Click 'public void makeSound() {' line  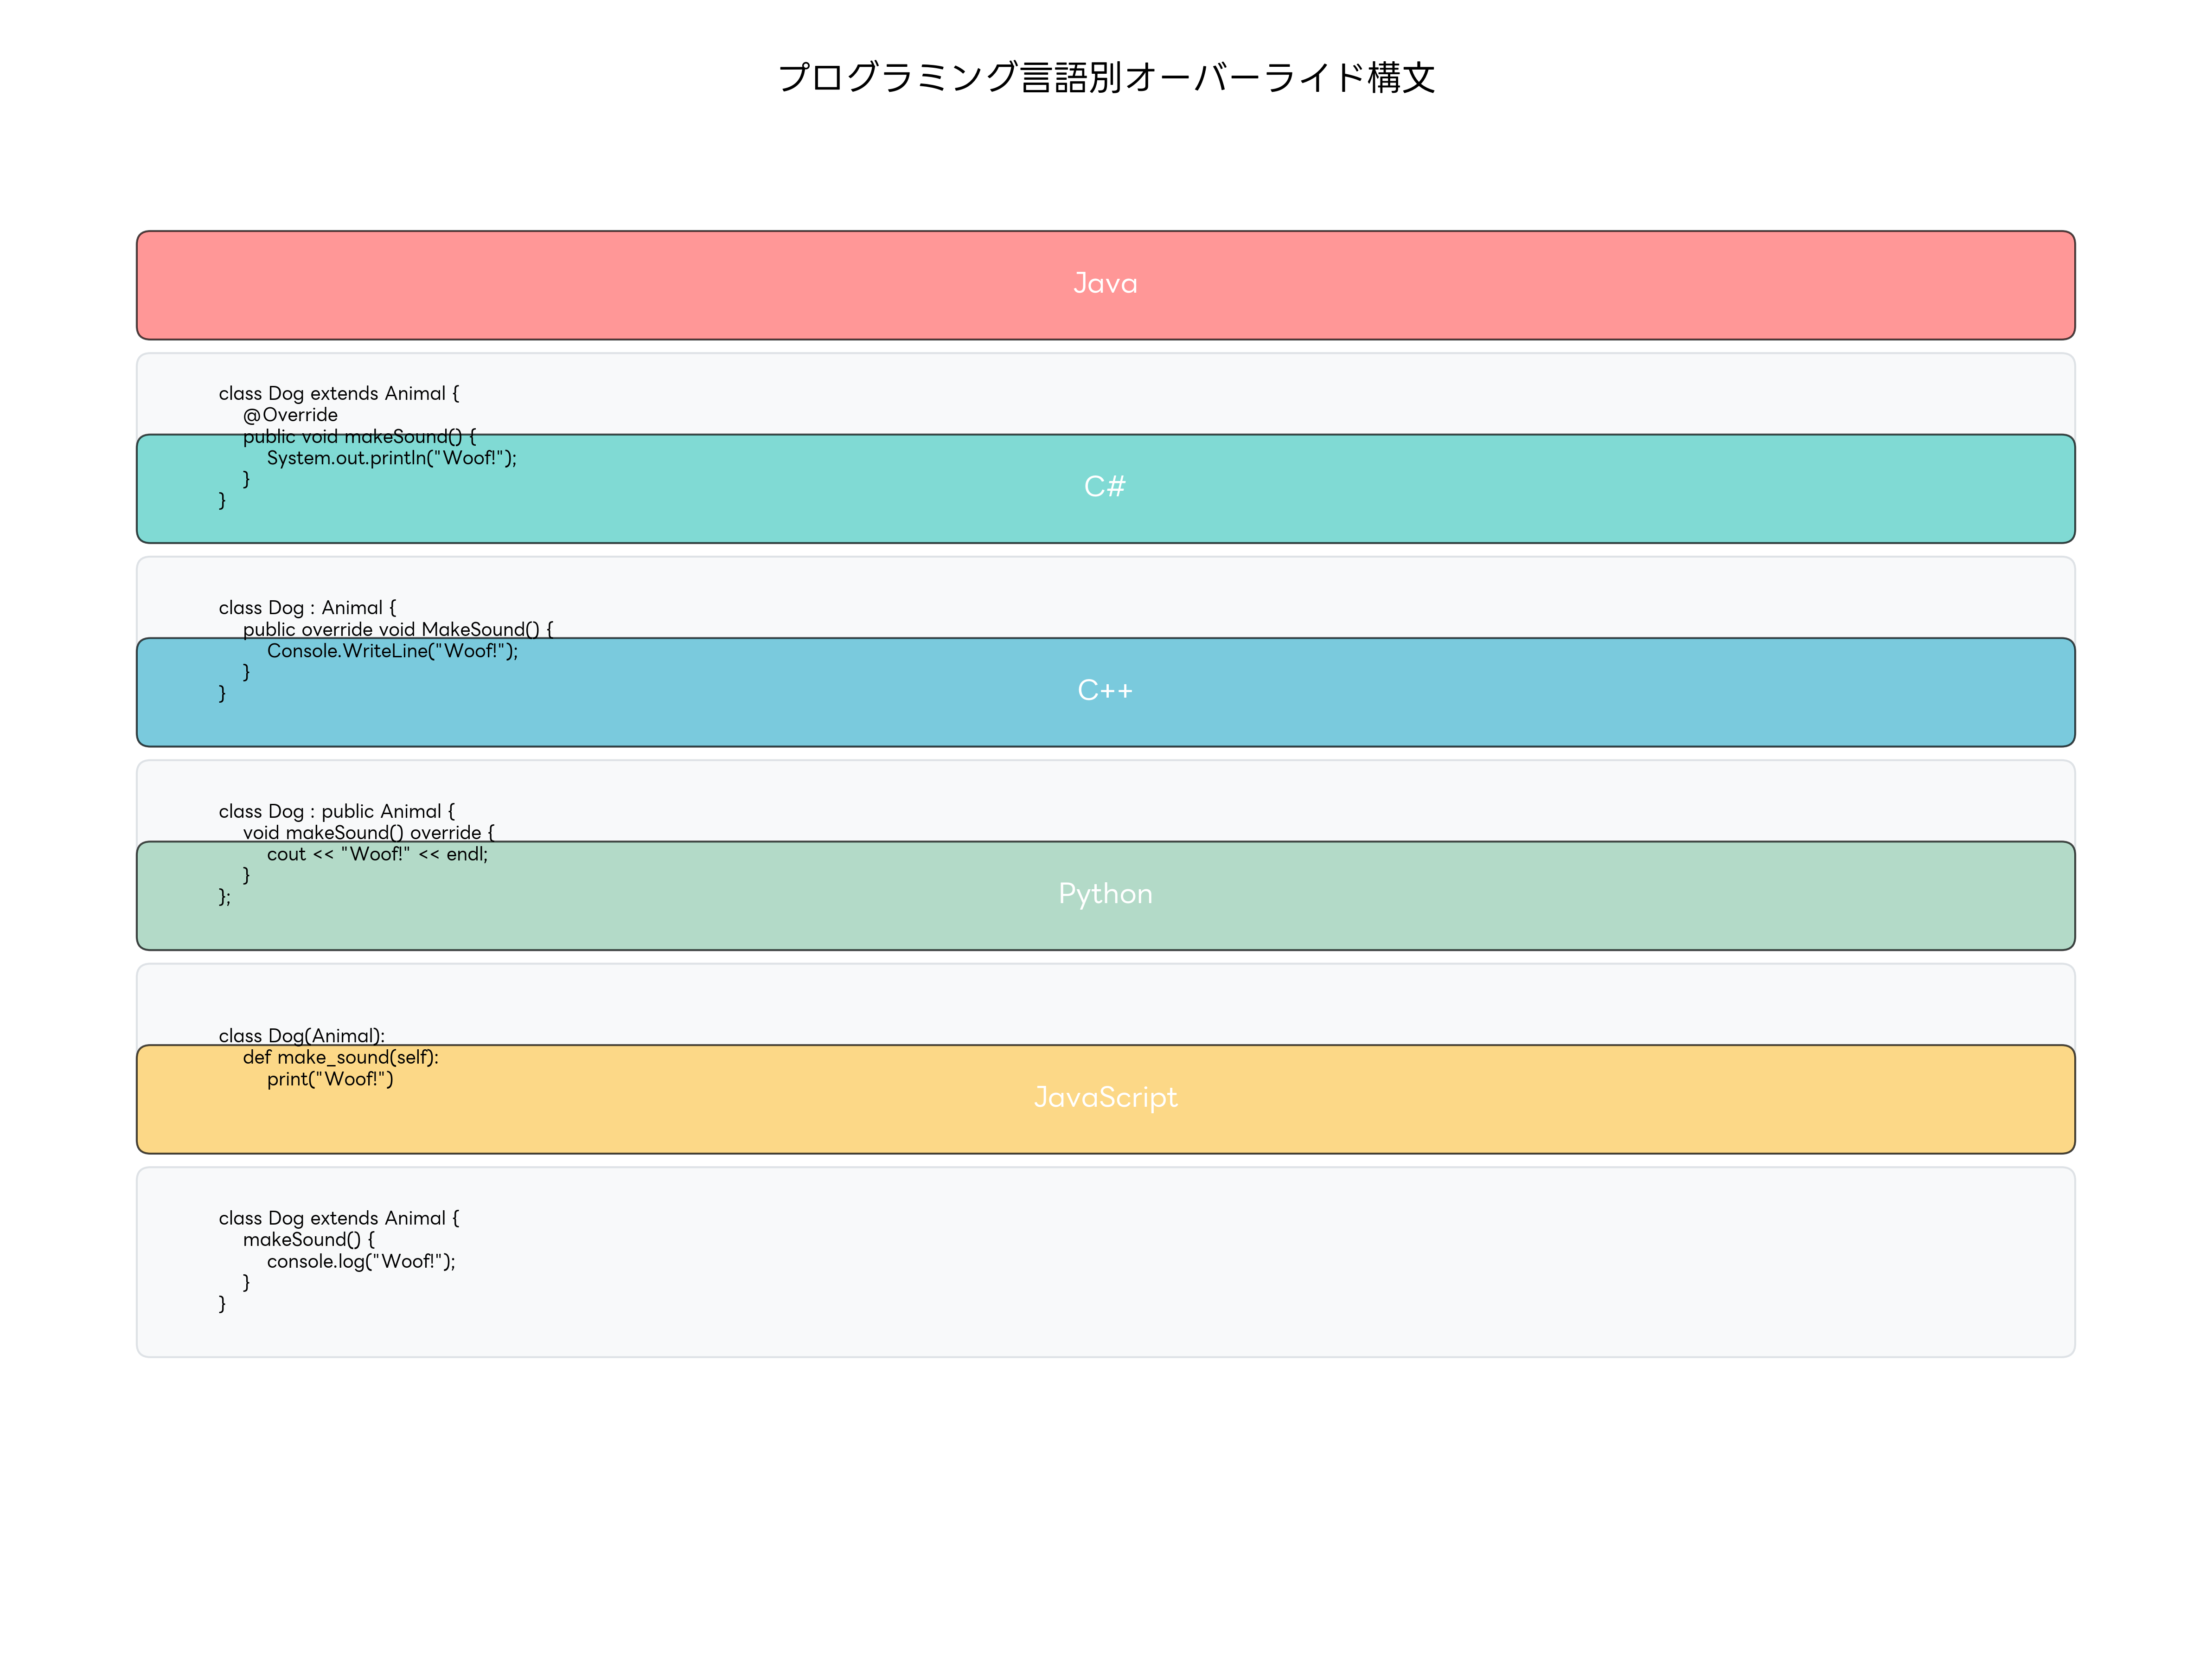click(x=360, y=436)
